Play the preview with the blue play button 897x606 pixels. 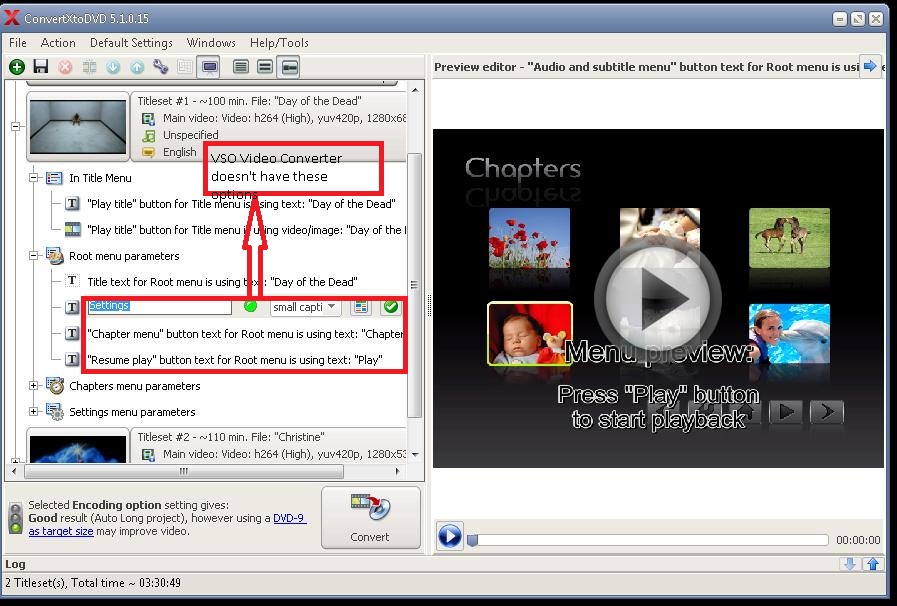[x=450, y=536]
